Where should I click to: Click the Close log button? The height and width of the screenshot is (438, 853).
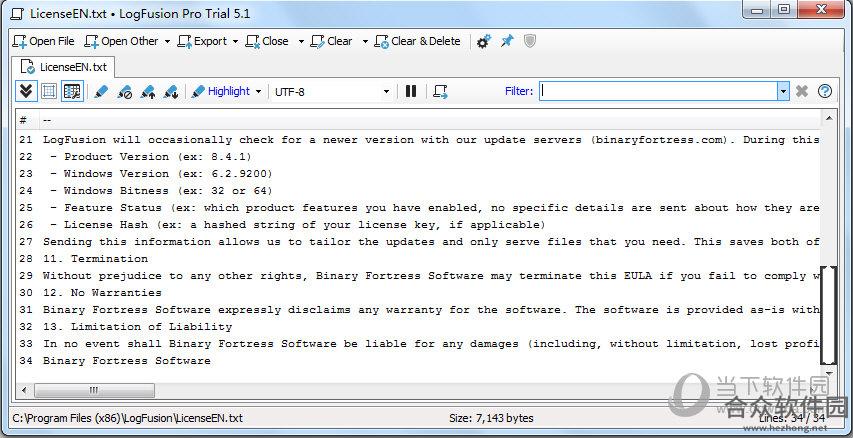pyautogui.click(x=267, y=41)
